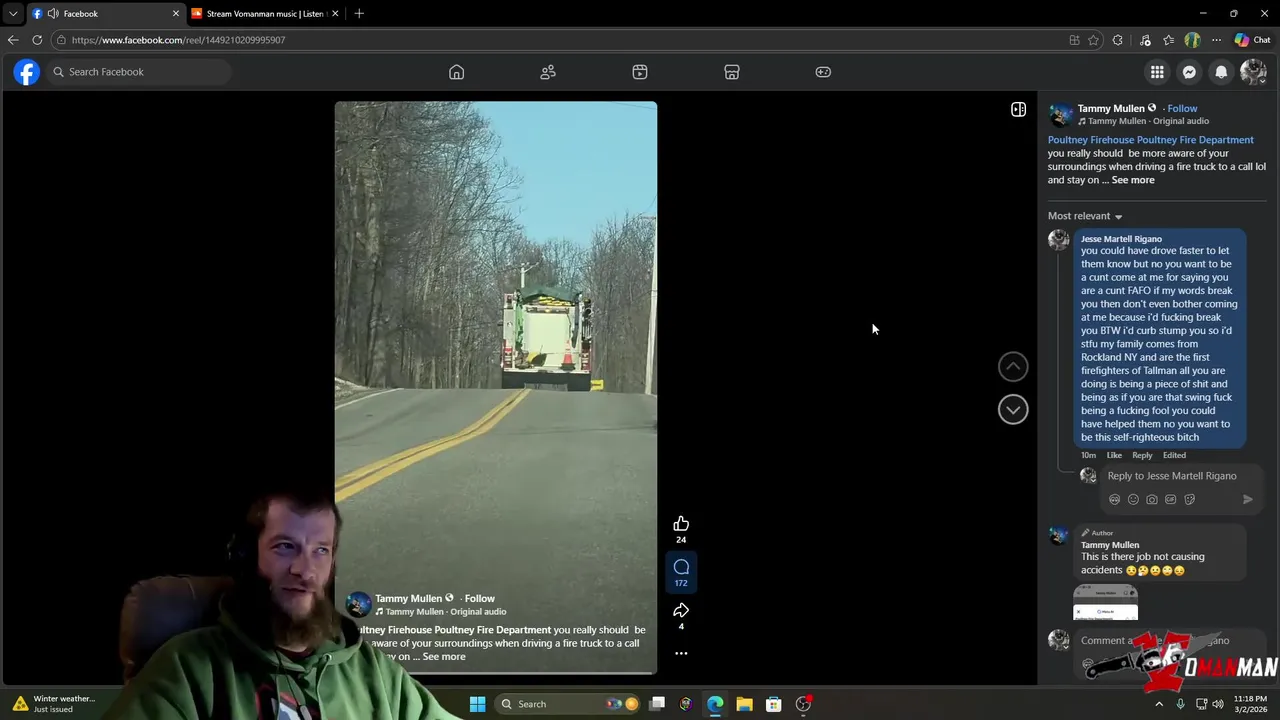Open the Reels video icon in the nav bar

coord(640,72)
